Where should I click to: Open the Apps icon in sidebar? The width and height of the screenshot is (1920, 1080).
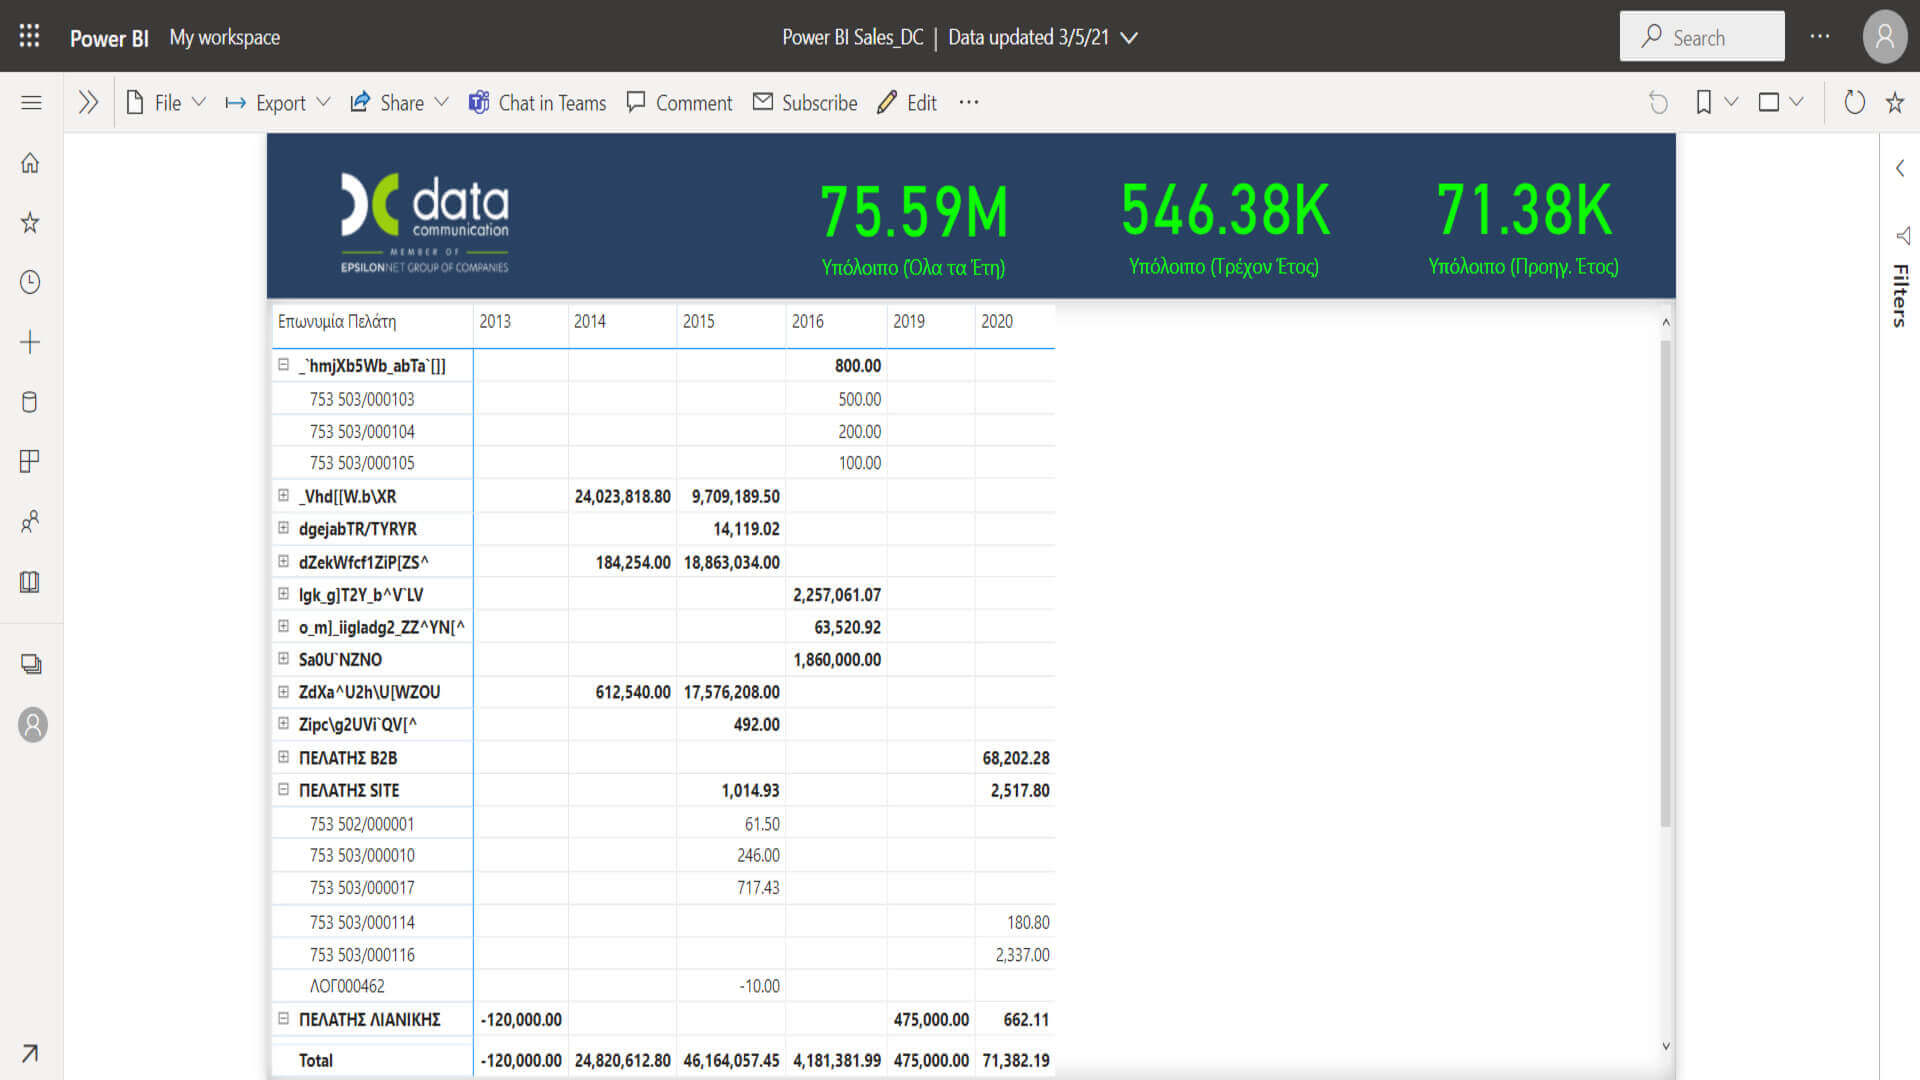tap(30, 461)
